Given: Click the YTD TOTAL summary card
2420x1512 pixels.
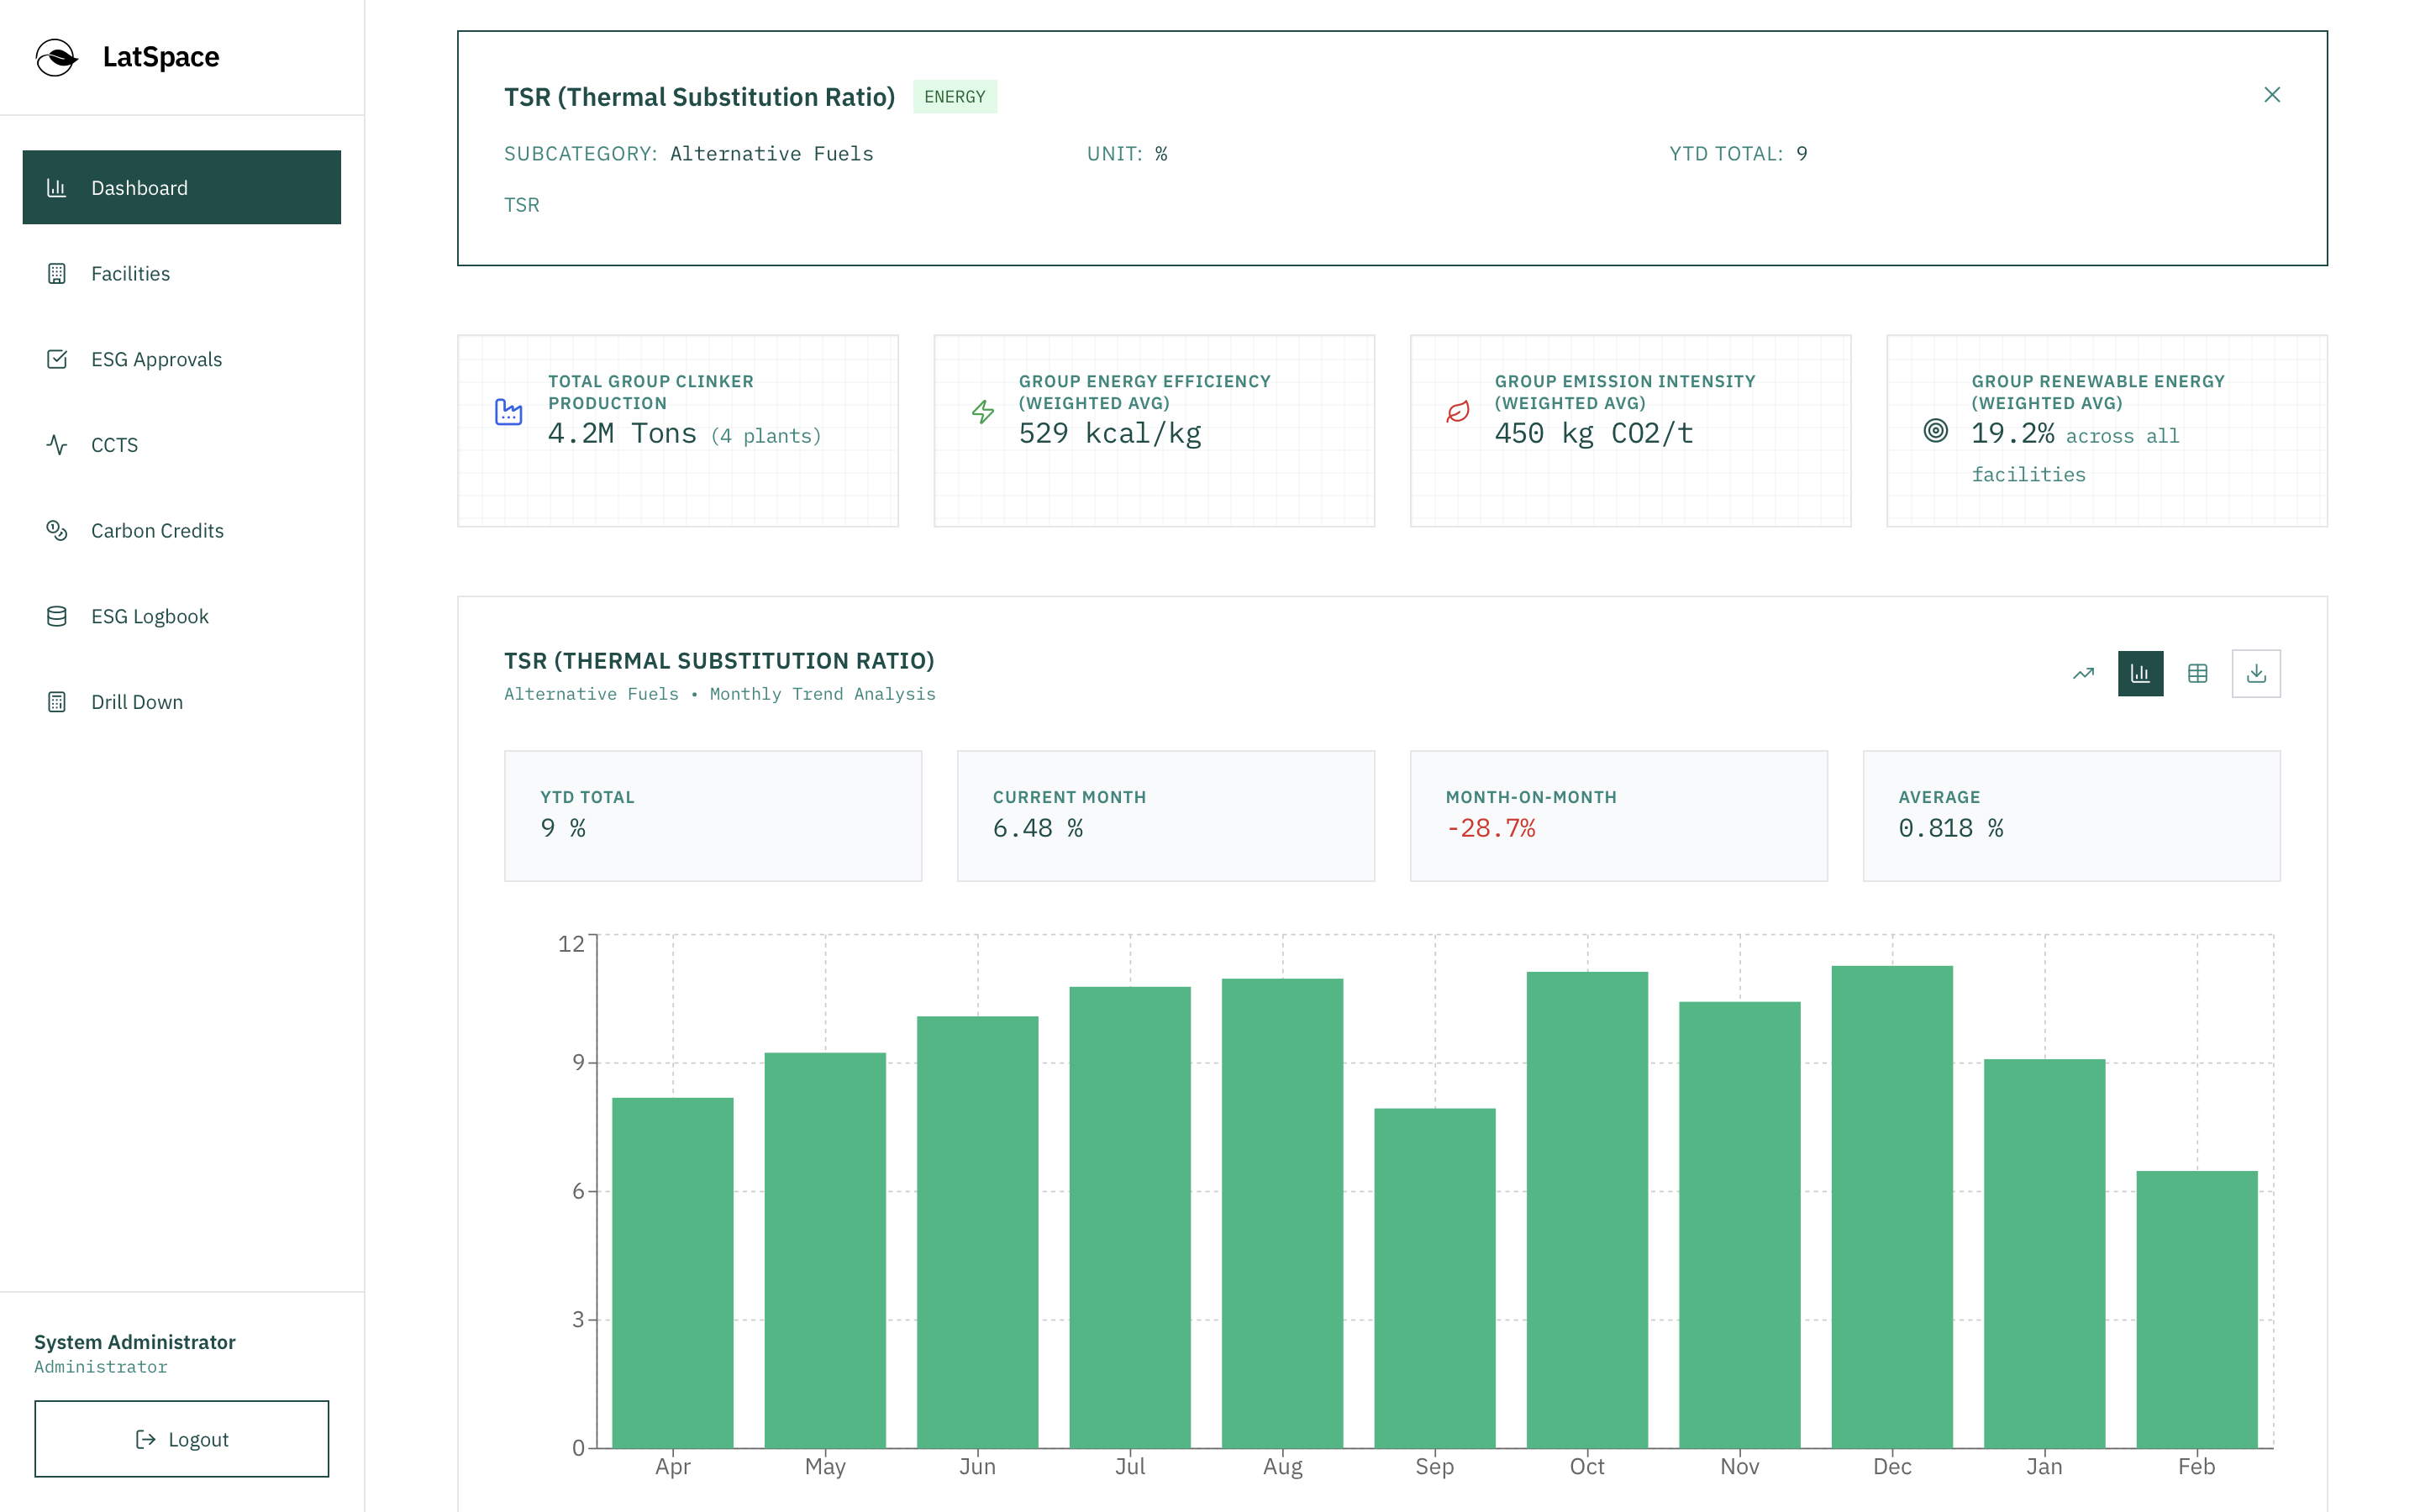Looking at the screenshot, I should coord(712,815).
